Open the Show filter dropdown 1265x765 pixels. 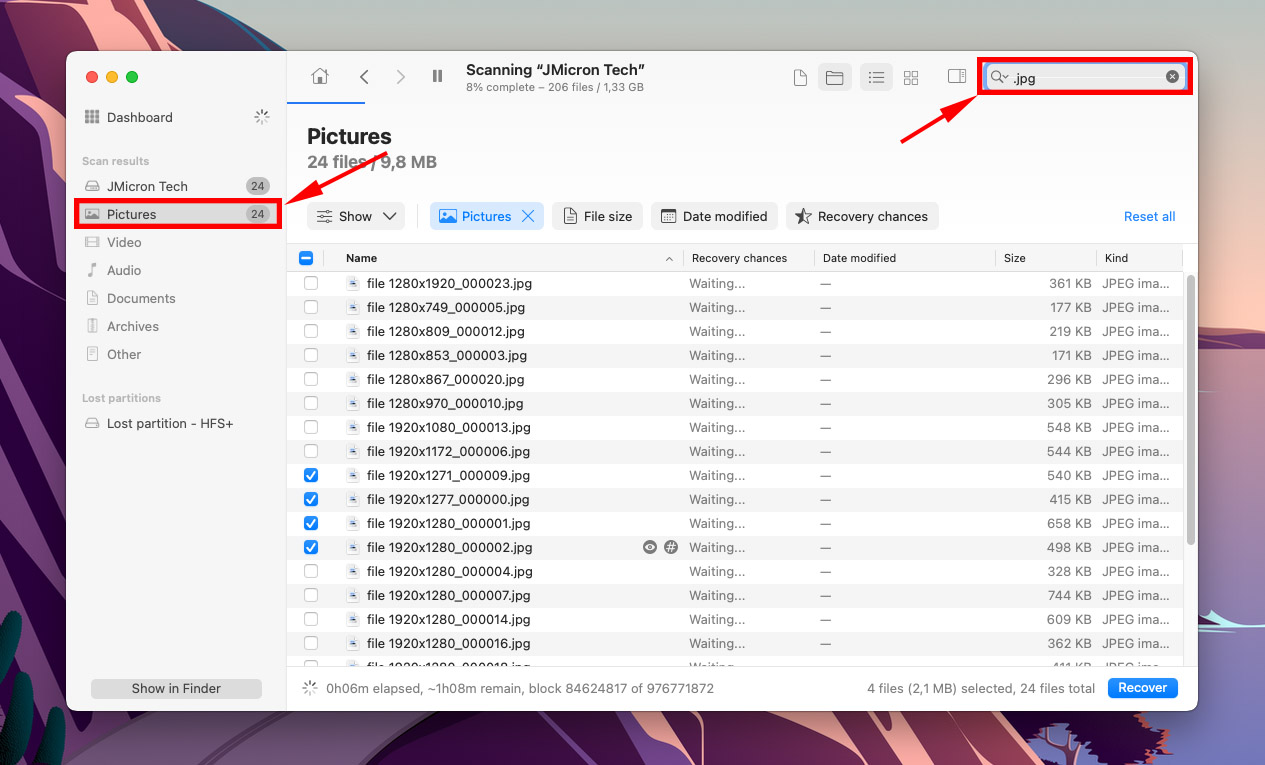click(355, 215)
